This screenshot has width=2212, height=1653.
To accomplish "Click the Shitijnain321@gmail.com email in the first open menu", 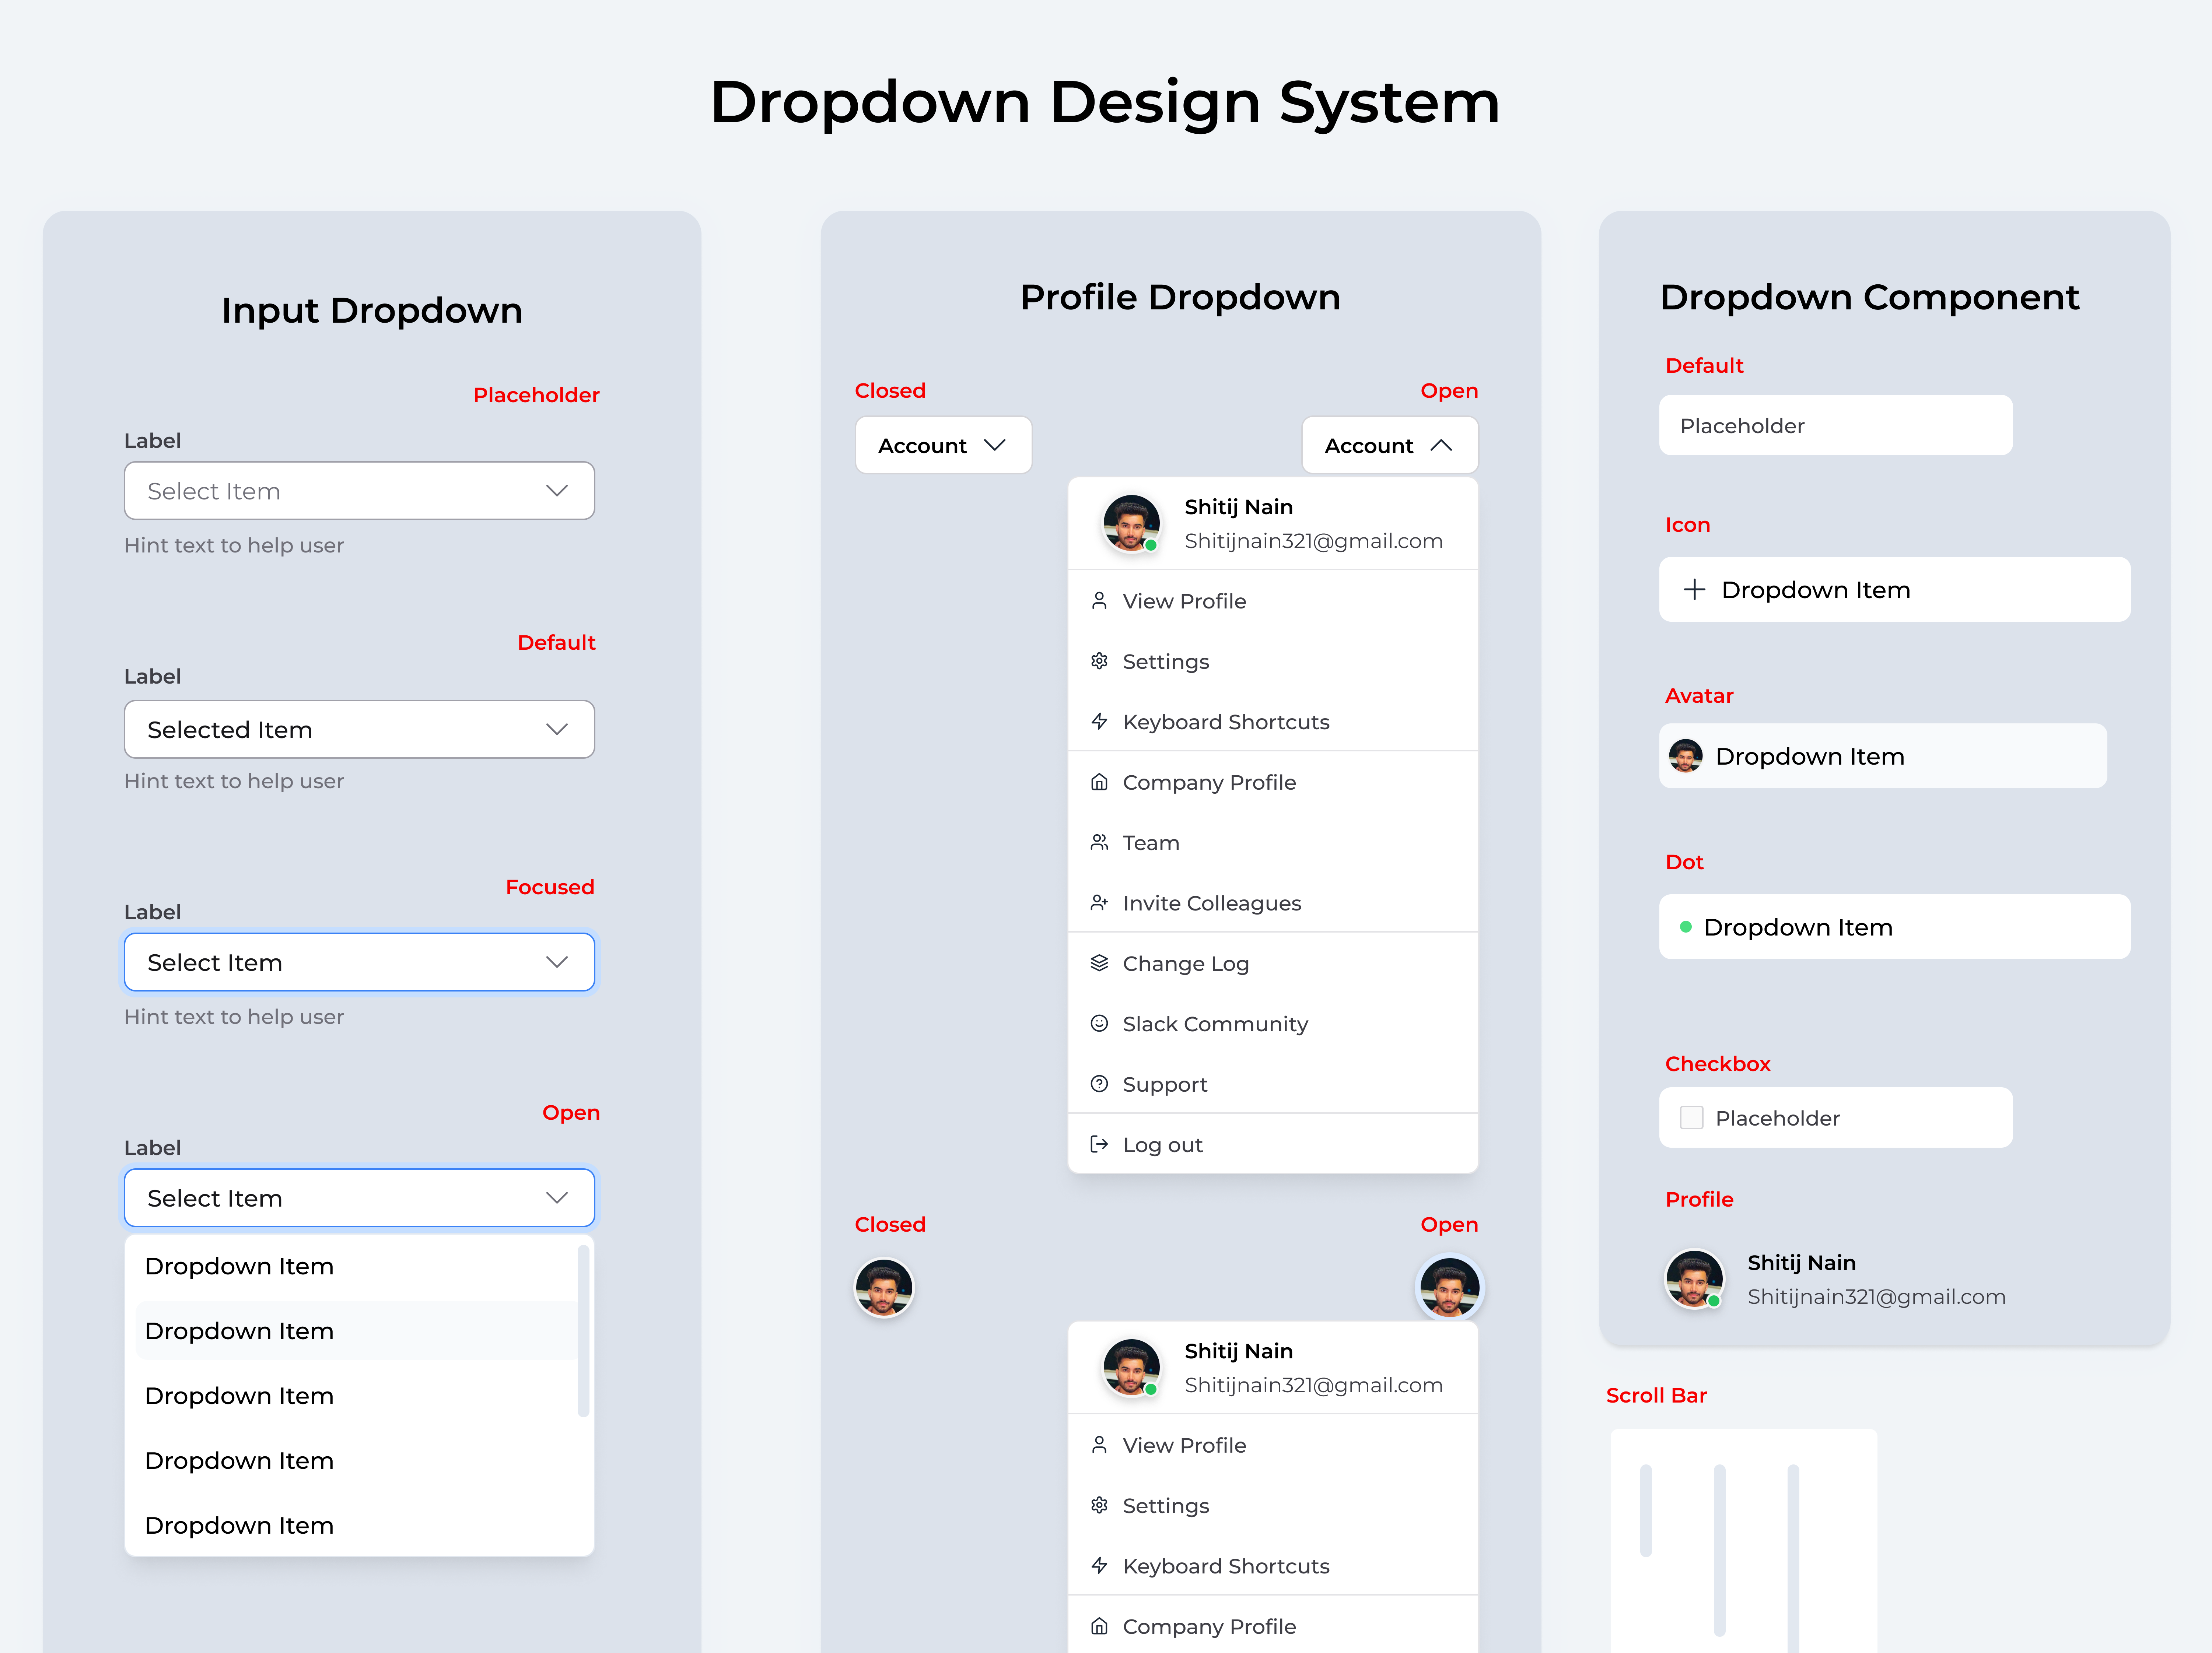I will [1314, 541].
